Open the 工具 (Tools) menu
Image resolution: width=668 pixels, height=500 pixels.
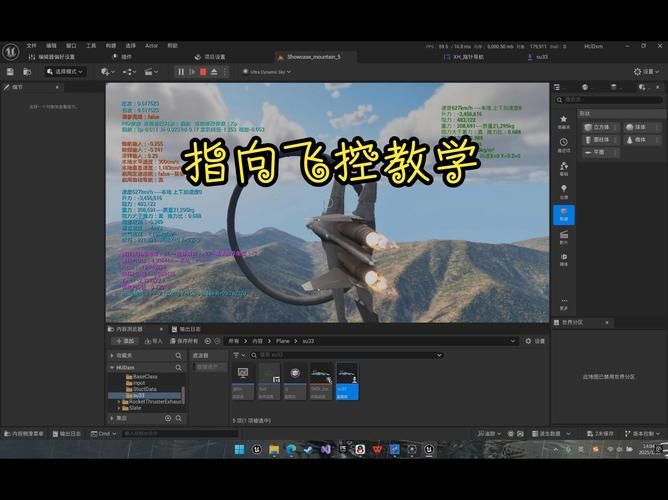coord(91,46)
